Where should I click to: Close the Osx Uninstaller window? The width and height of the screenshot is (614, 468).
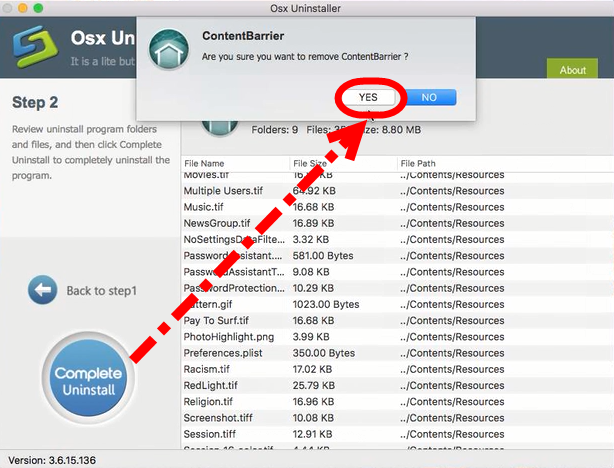point(11,10)
